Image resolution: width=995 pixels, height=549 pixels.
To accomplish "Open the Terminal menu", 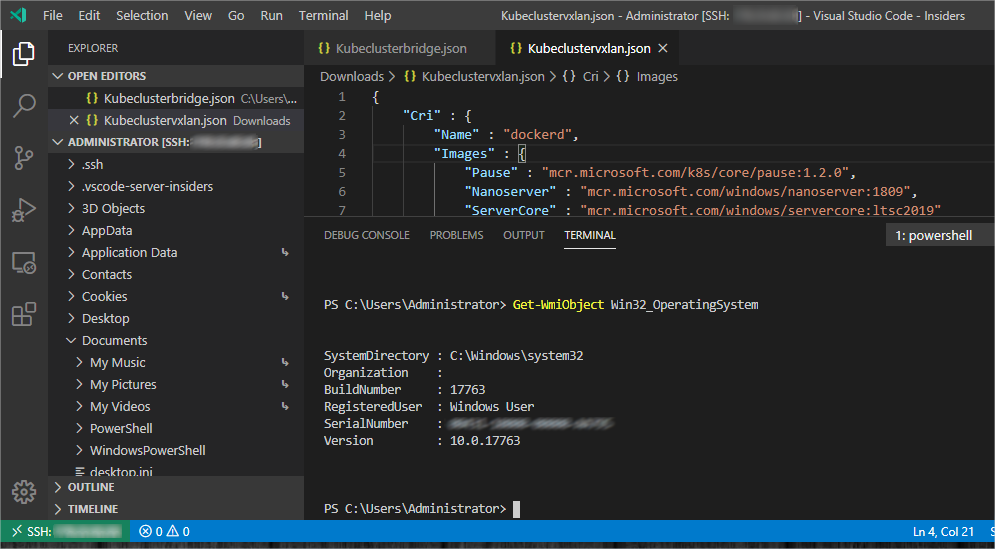I will (x=324, y=15).
